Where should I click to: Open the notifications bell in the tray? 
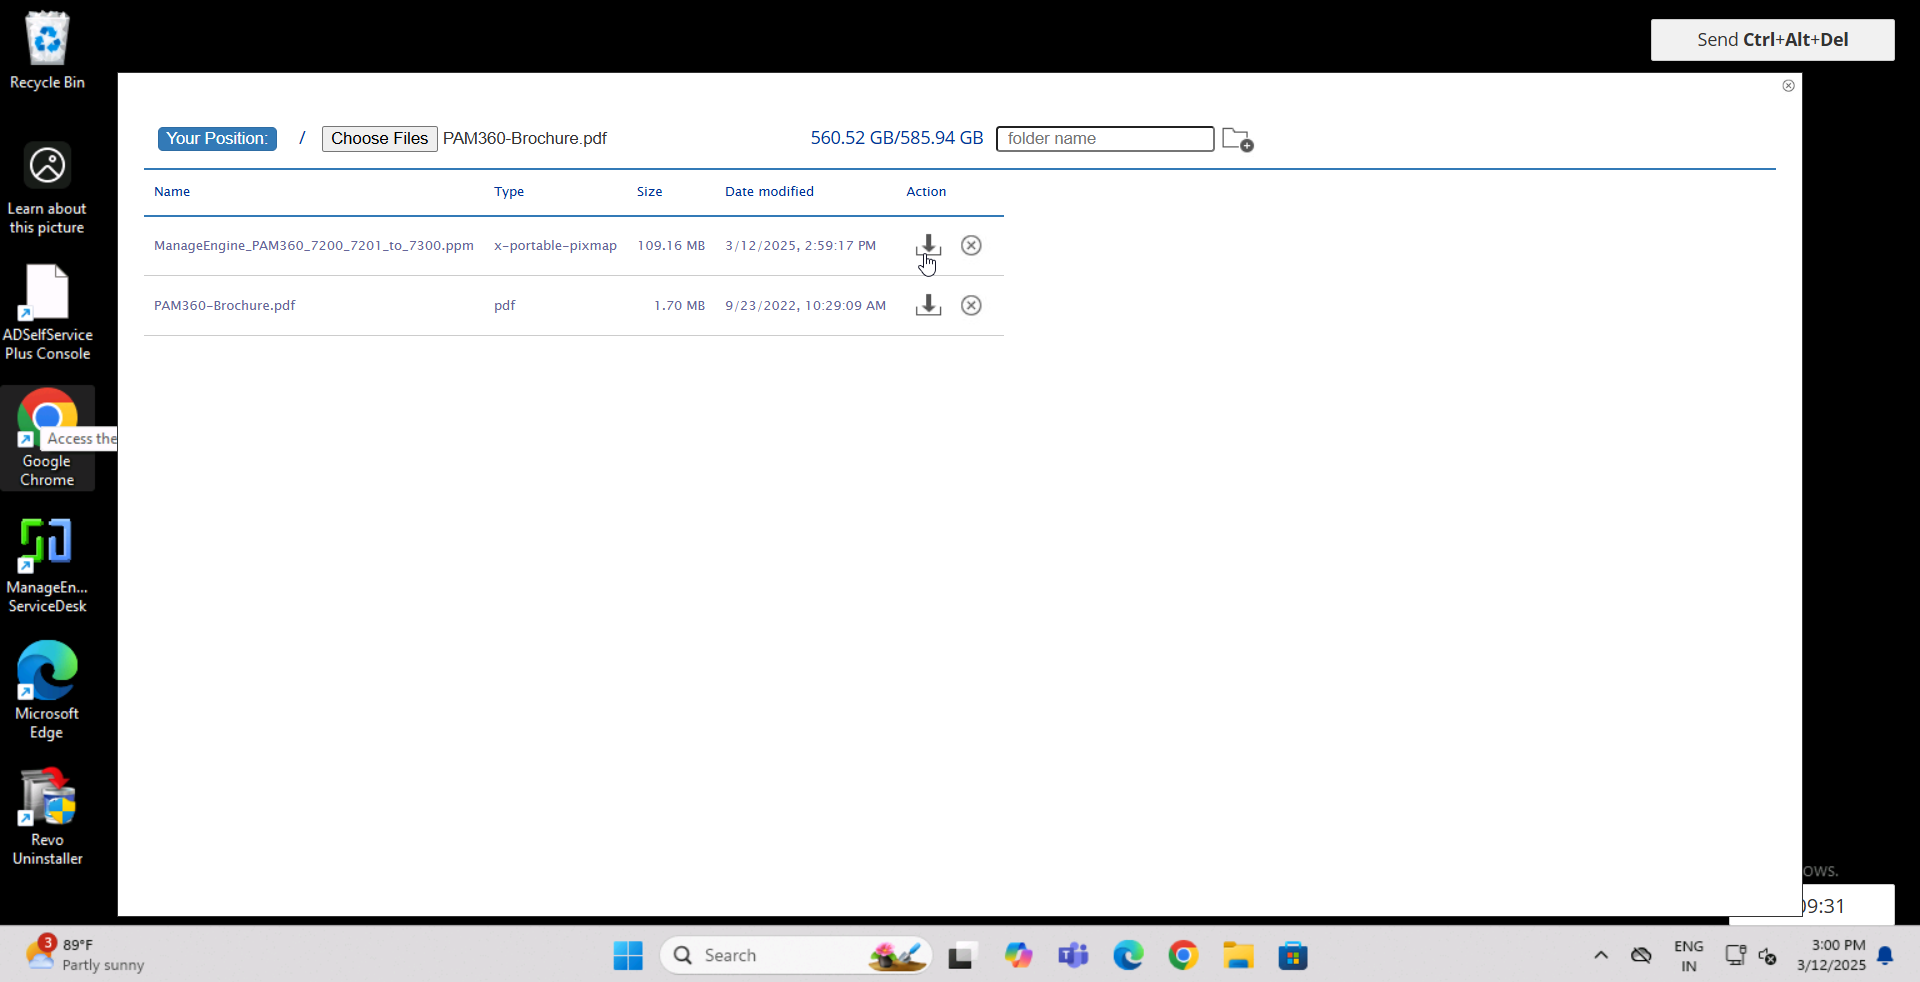click(x=1886, y=955)
